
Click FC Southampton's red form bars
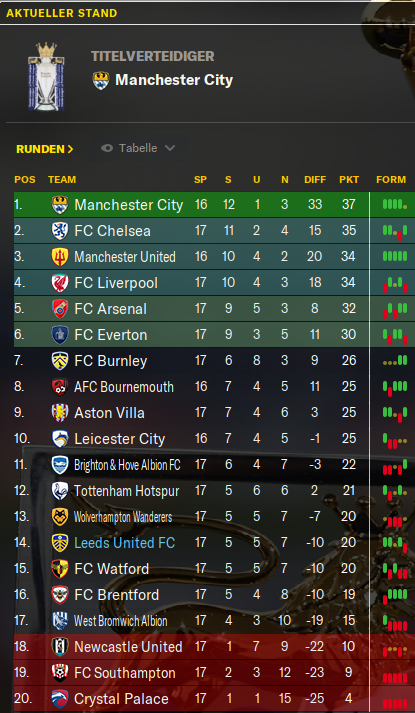pyautogui.click(x=395, y=677)
